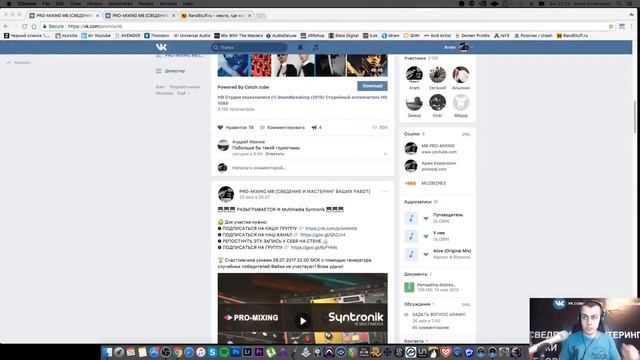Open uTorrent from the dock
640x360 pixels.
click(271, 352)
